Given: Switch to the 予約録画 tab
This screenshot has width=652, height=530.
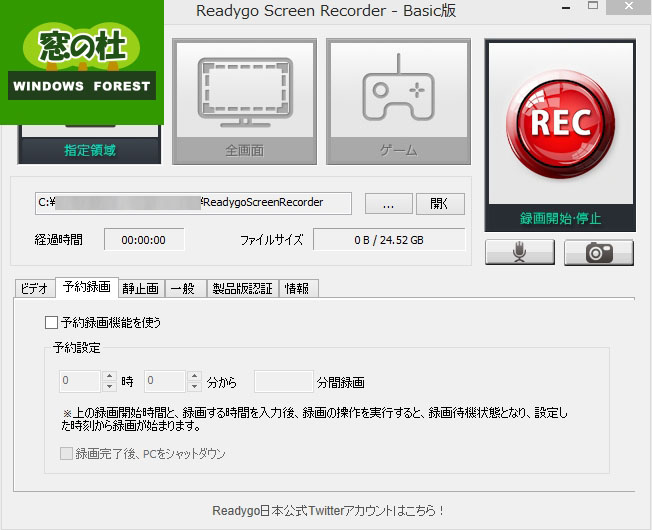Looking at the screenshot, I should click(87, 287).
